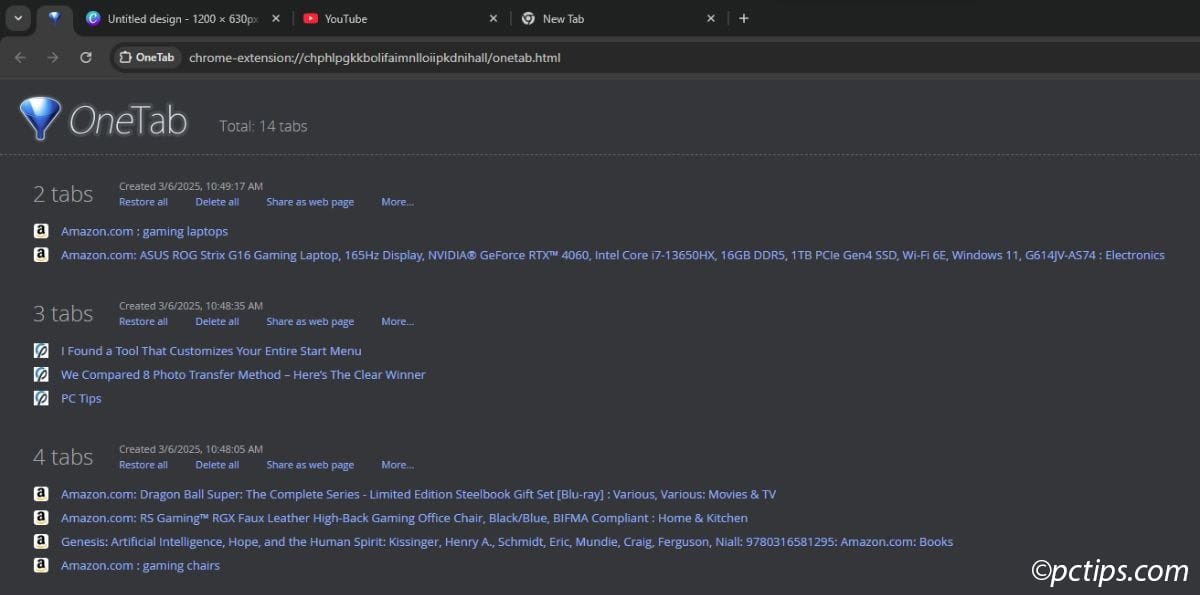Screen dimensions: 1200x595
Task: Click the pinned tab icon at the far left
Action: (55, 18)
